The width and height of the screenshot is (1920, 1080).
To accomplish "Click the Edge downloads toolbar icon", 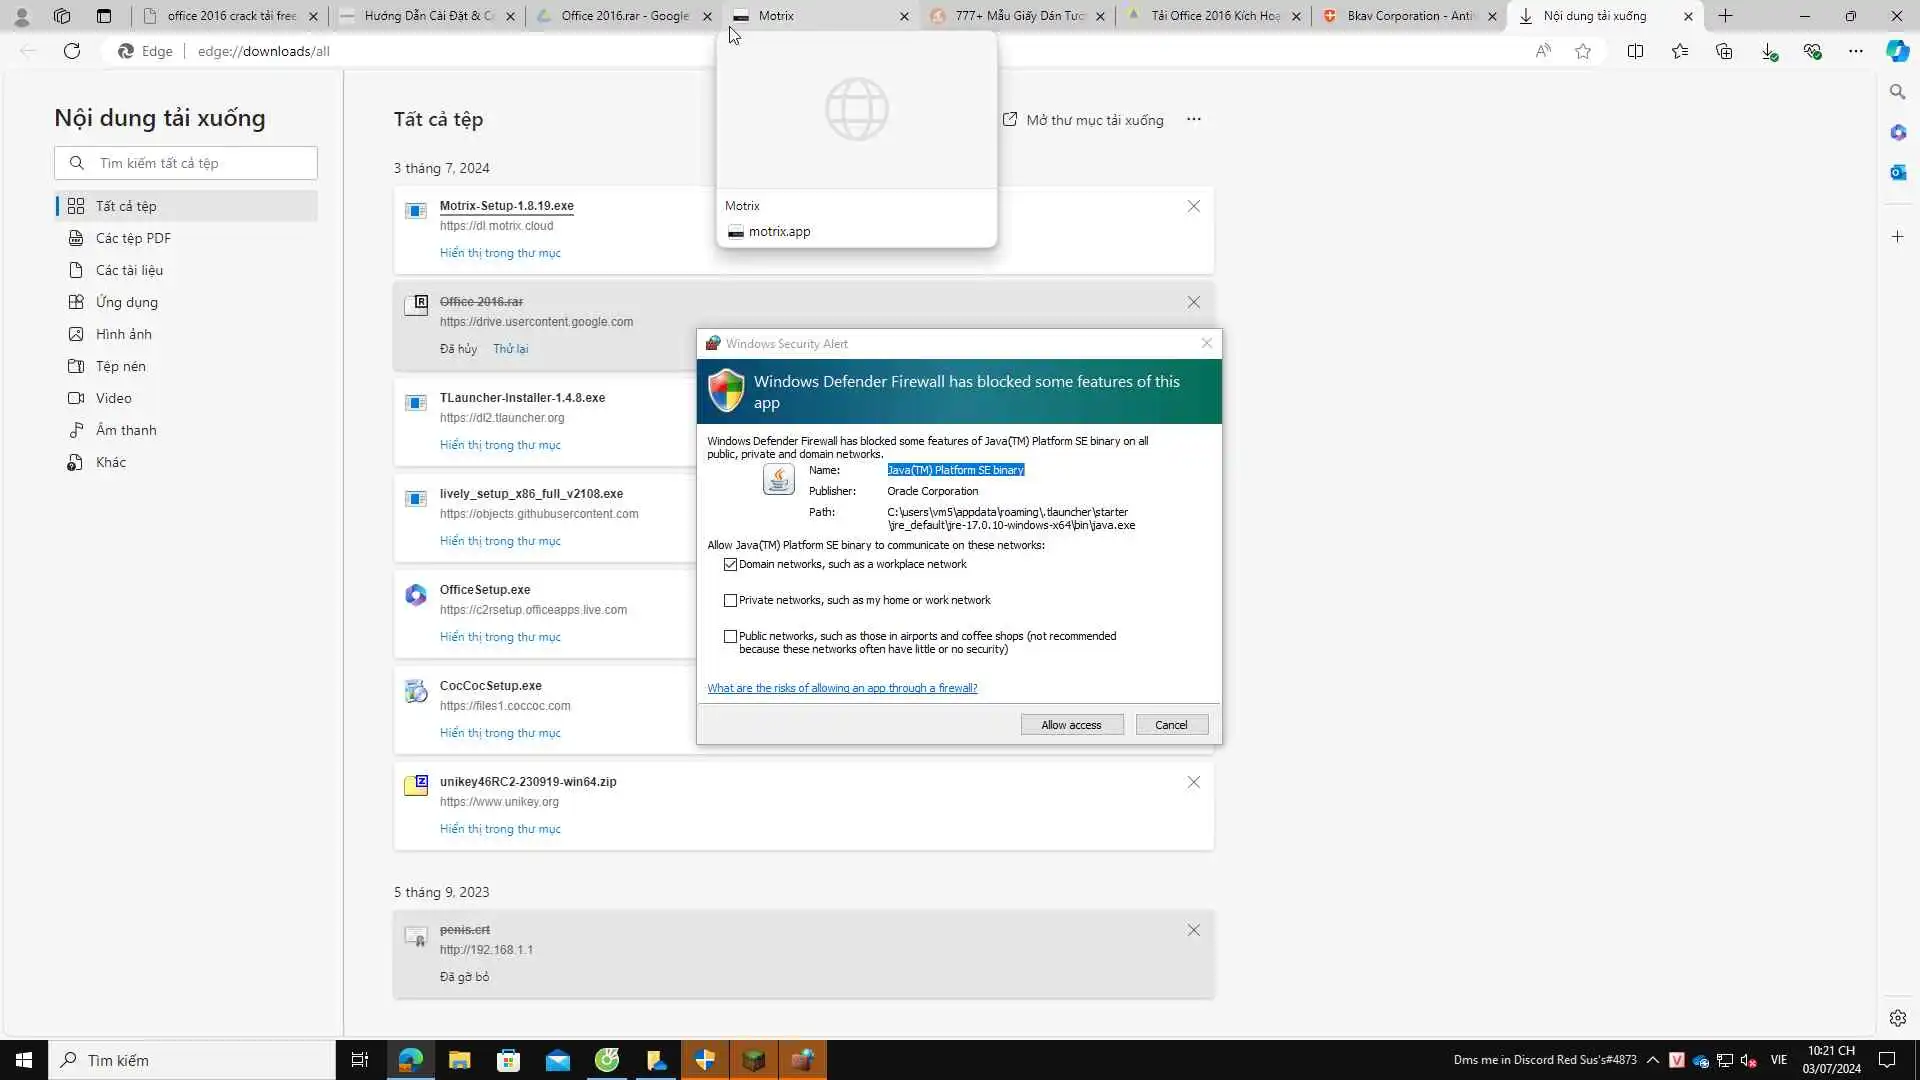I will tap(1768, 51).
